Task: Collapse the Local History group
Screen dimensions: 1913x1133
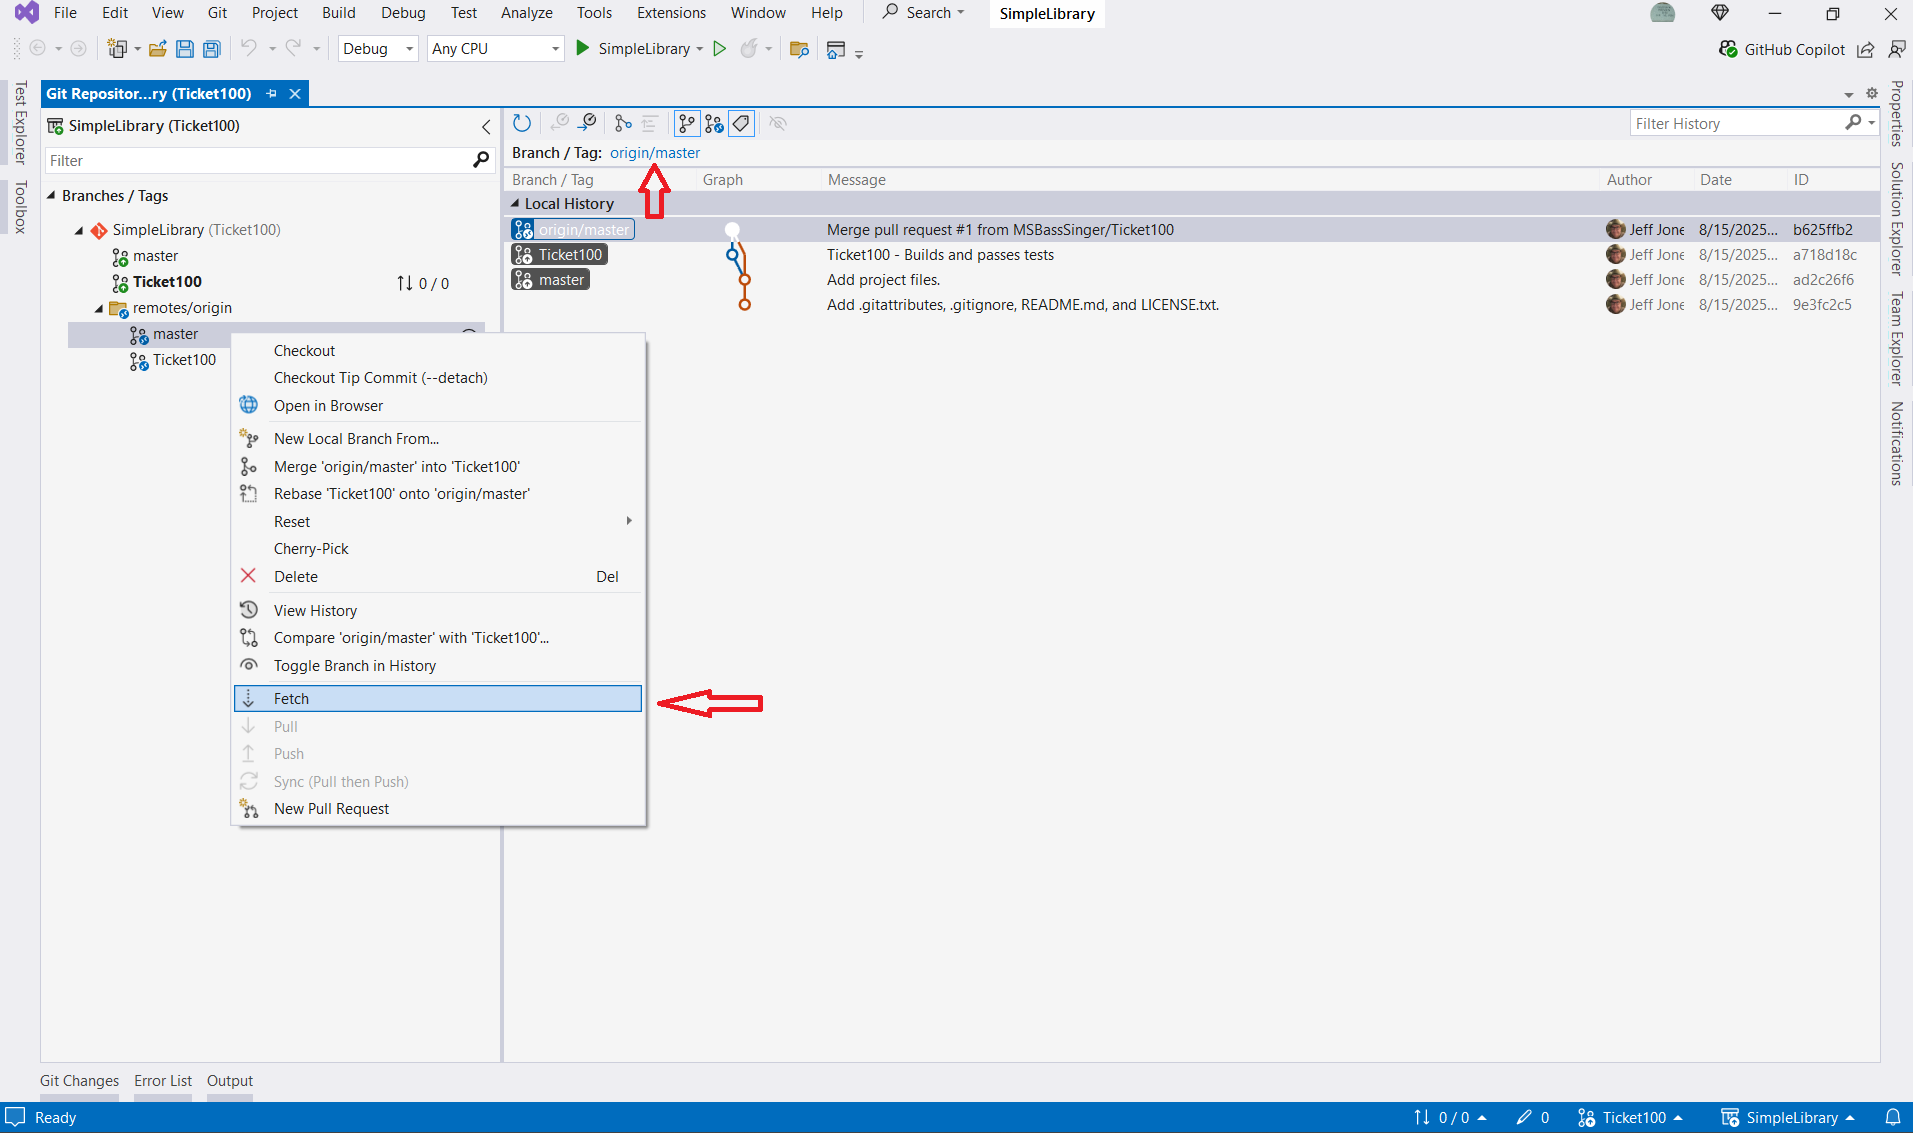Action: [x=516, y=203]
